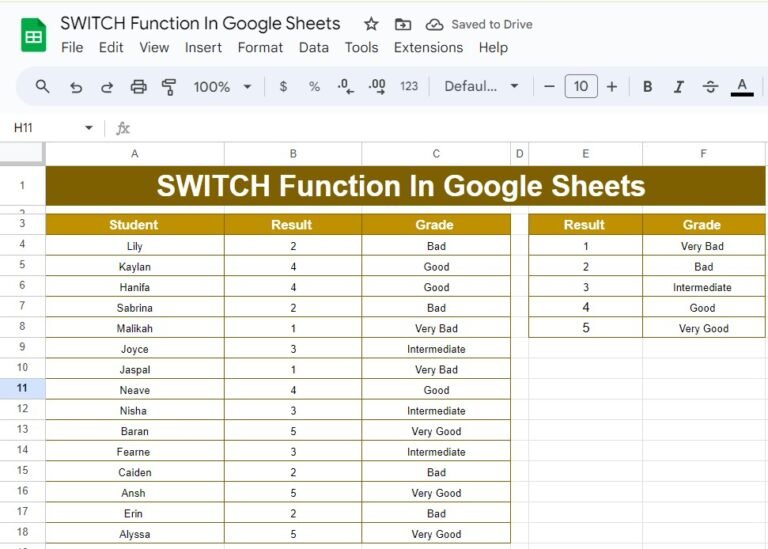Star this spreadsheet document

pos(371,24)
